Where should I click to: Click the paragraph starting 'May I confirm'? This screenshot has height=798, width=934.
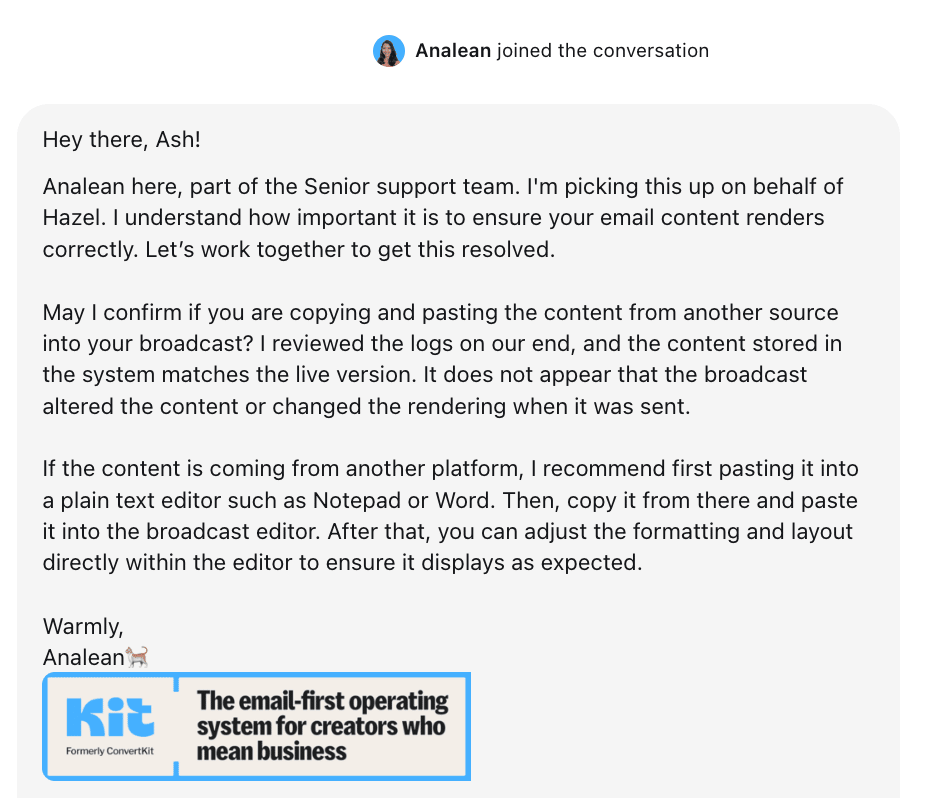442,359
